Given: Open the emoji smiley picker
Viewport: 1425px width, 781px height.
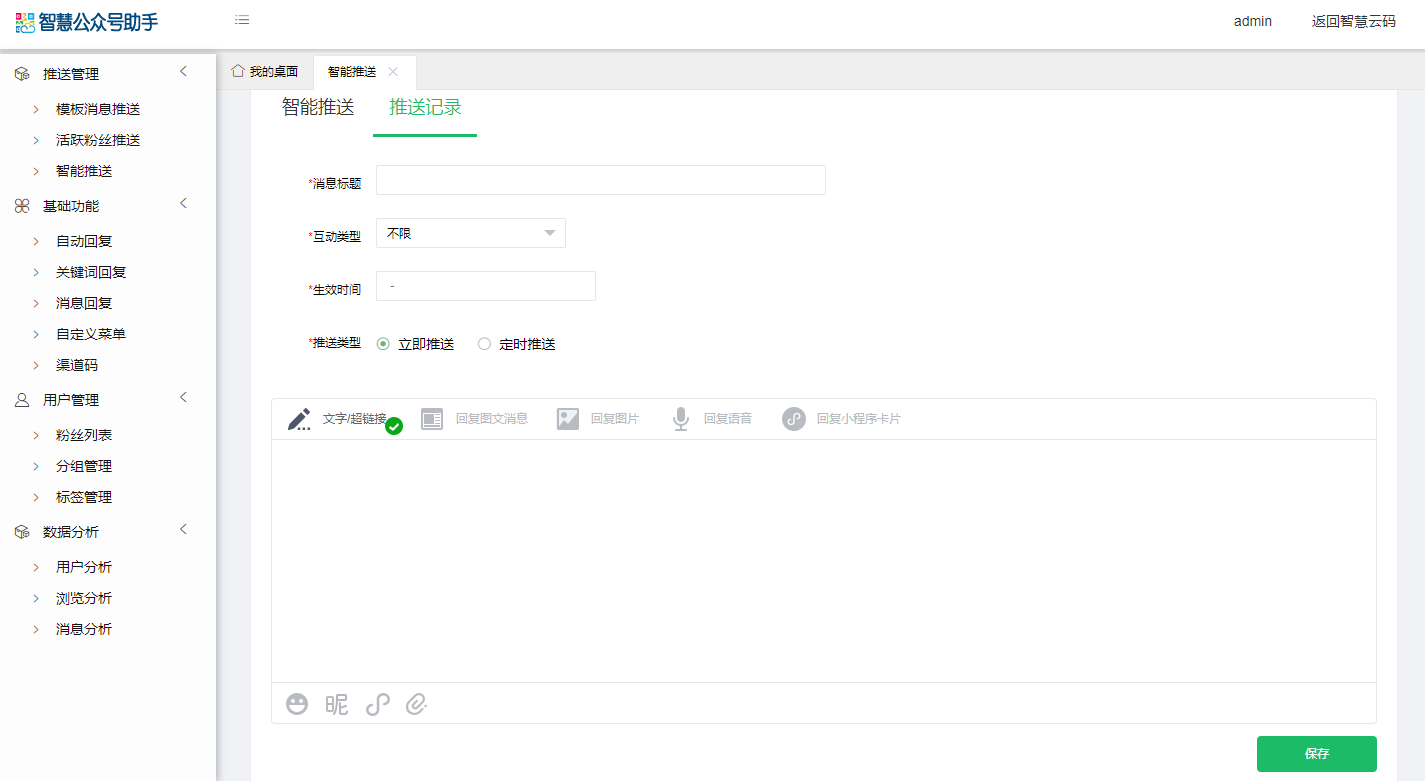Looking at the screenshot, I should point(297,704).
